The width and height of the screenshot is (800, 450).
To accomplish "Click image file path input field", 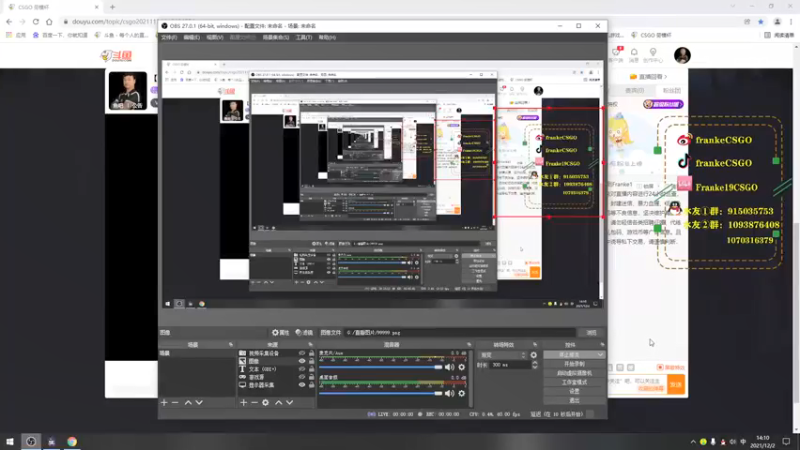I will coord(461,333).
